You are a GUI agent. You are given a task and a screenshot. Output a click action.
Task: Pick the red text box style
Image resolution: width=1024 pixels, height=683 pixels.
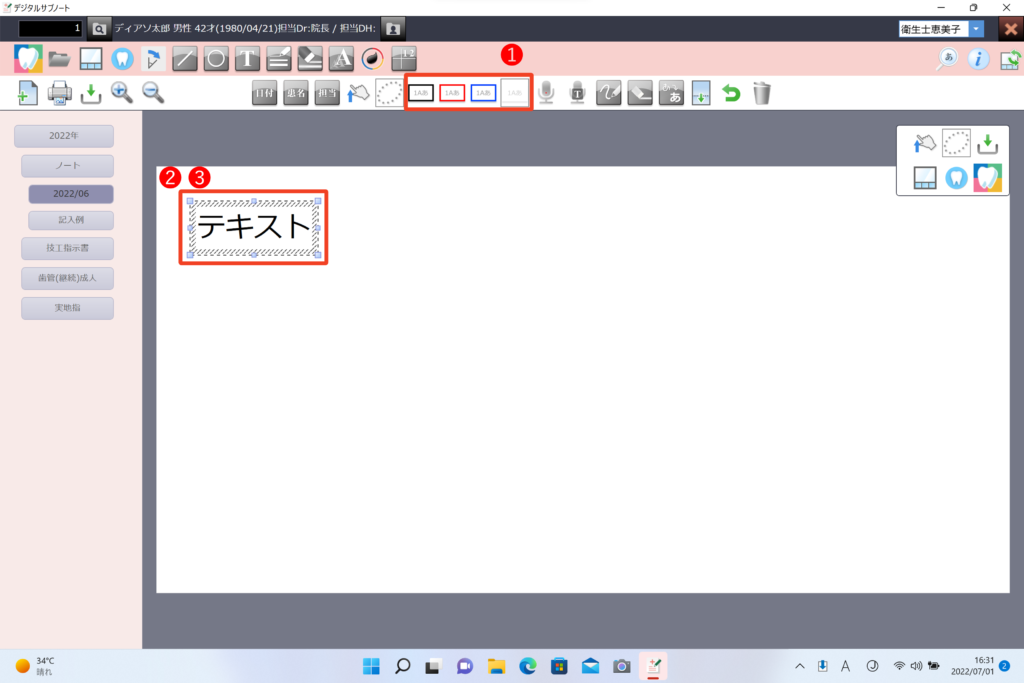[452, 93]
